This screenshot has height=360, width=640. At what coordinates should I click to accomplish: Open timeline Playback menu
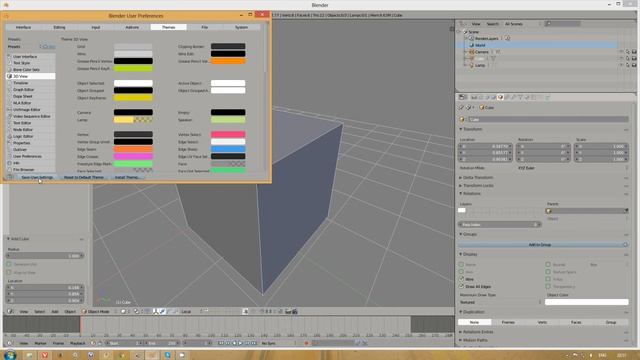[x=78, y=343]
